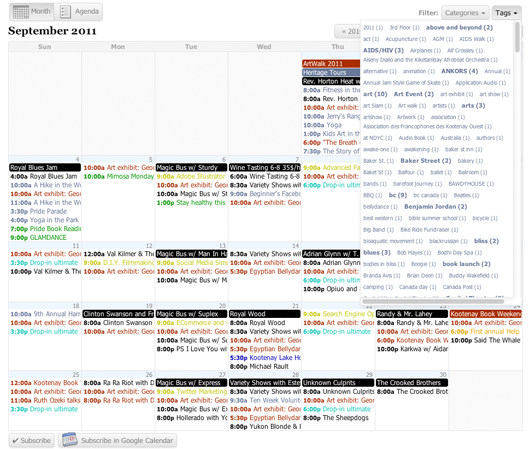Open the ArtWalk 2011 all-day event
The height and width of the screenshot is (449, 530).
pos(331,64)
